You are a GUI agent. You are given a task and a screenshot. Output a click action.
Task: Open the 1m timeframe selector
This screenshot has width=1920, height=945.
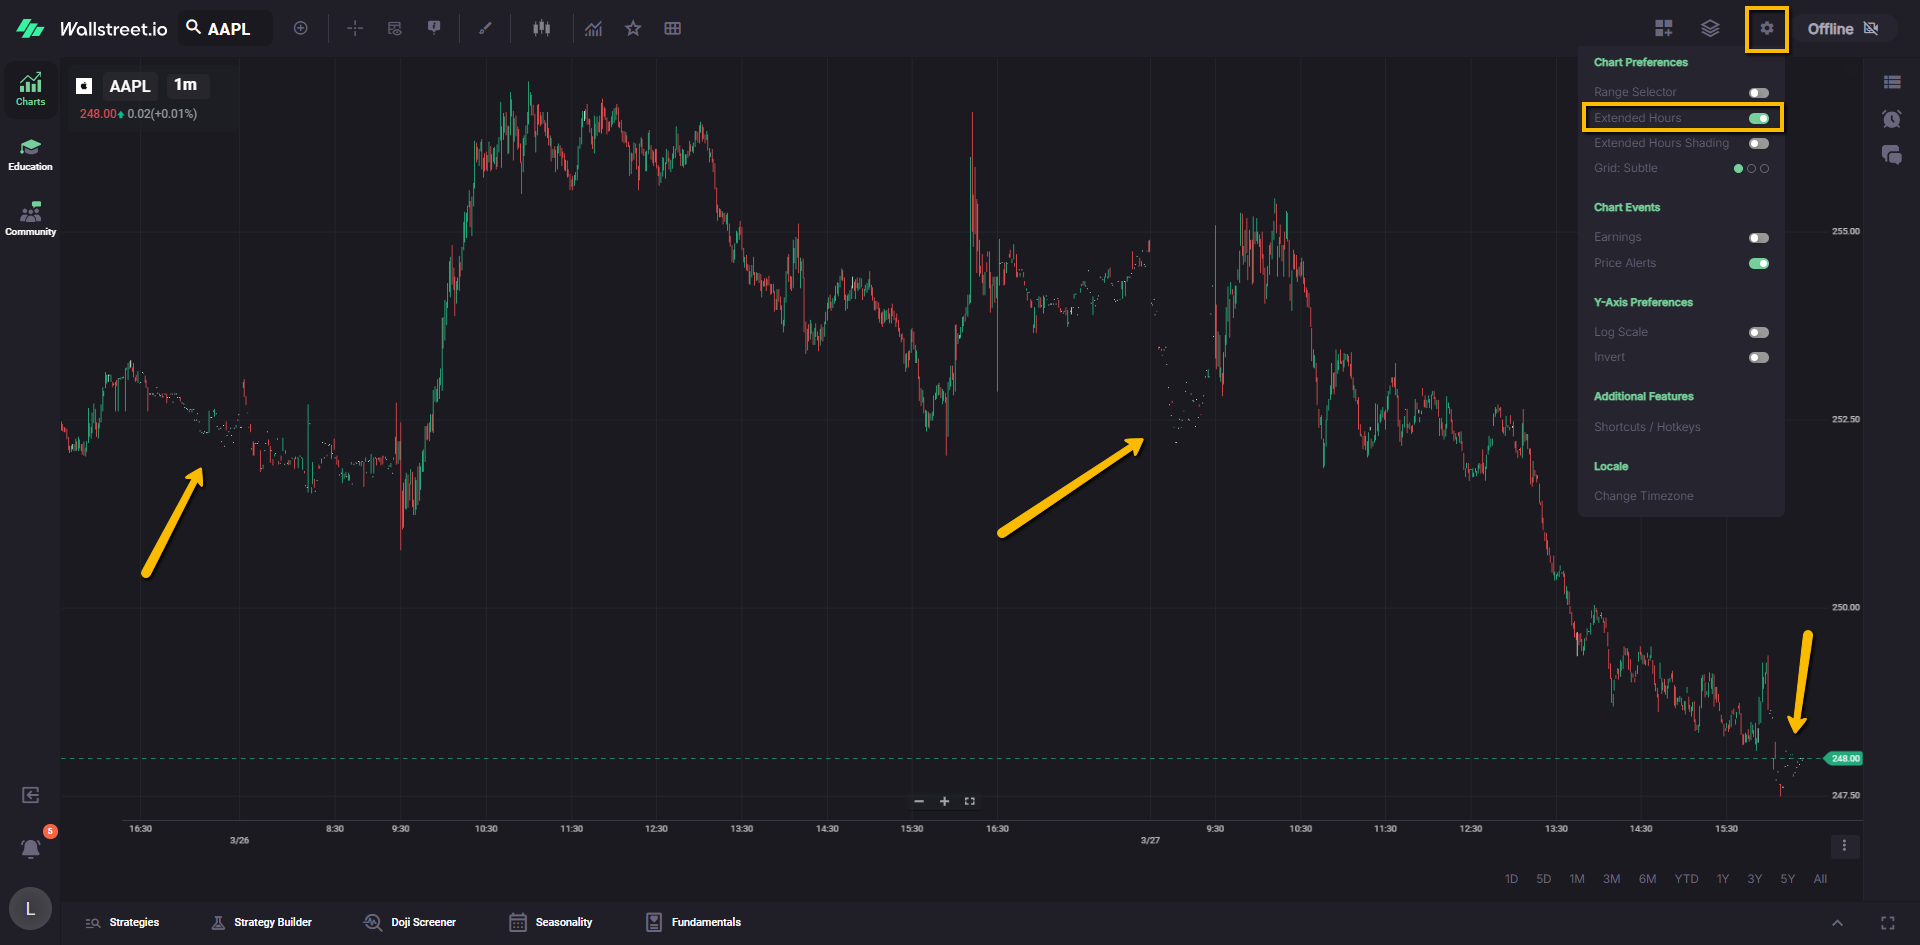pyautogui.click(x=185, y=85)
